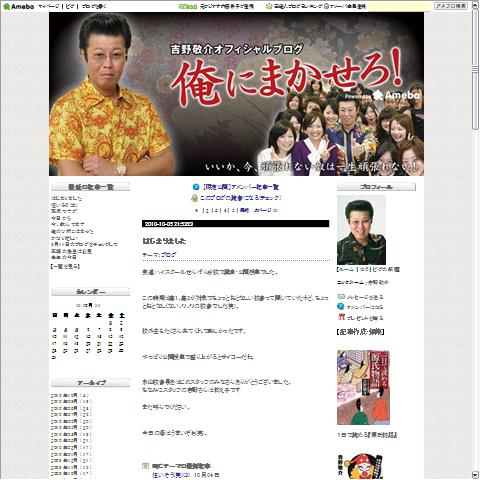Viewport: 480px width, 480px height.
Task: Open the アメンバー記事一覧 link
Action: coord(241,187)
